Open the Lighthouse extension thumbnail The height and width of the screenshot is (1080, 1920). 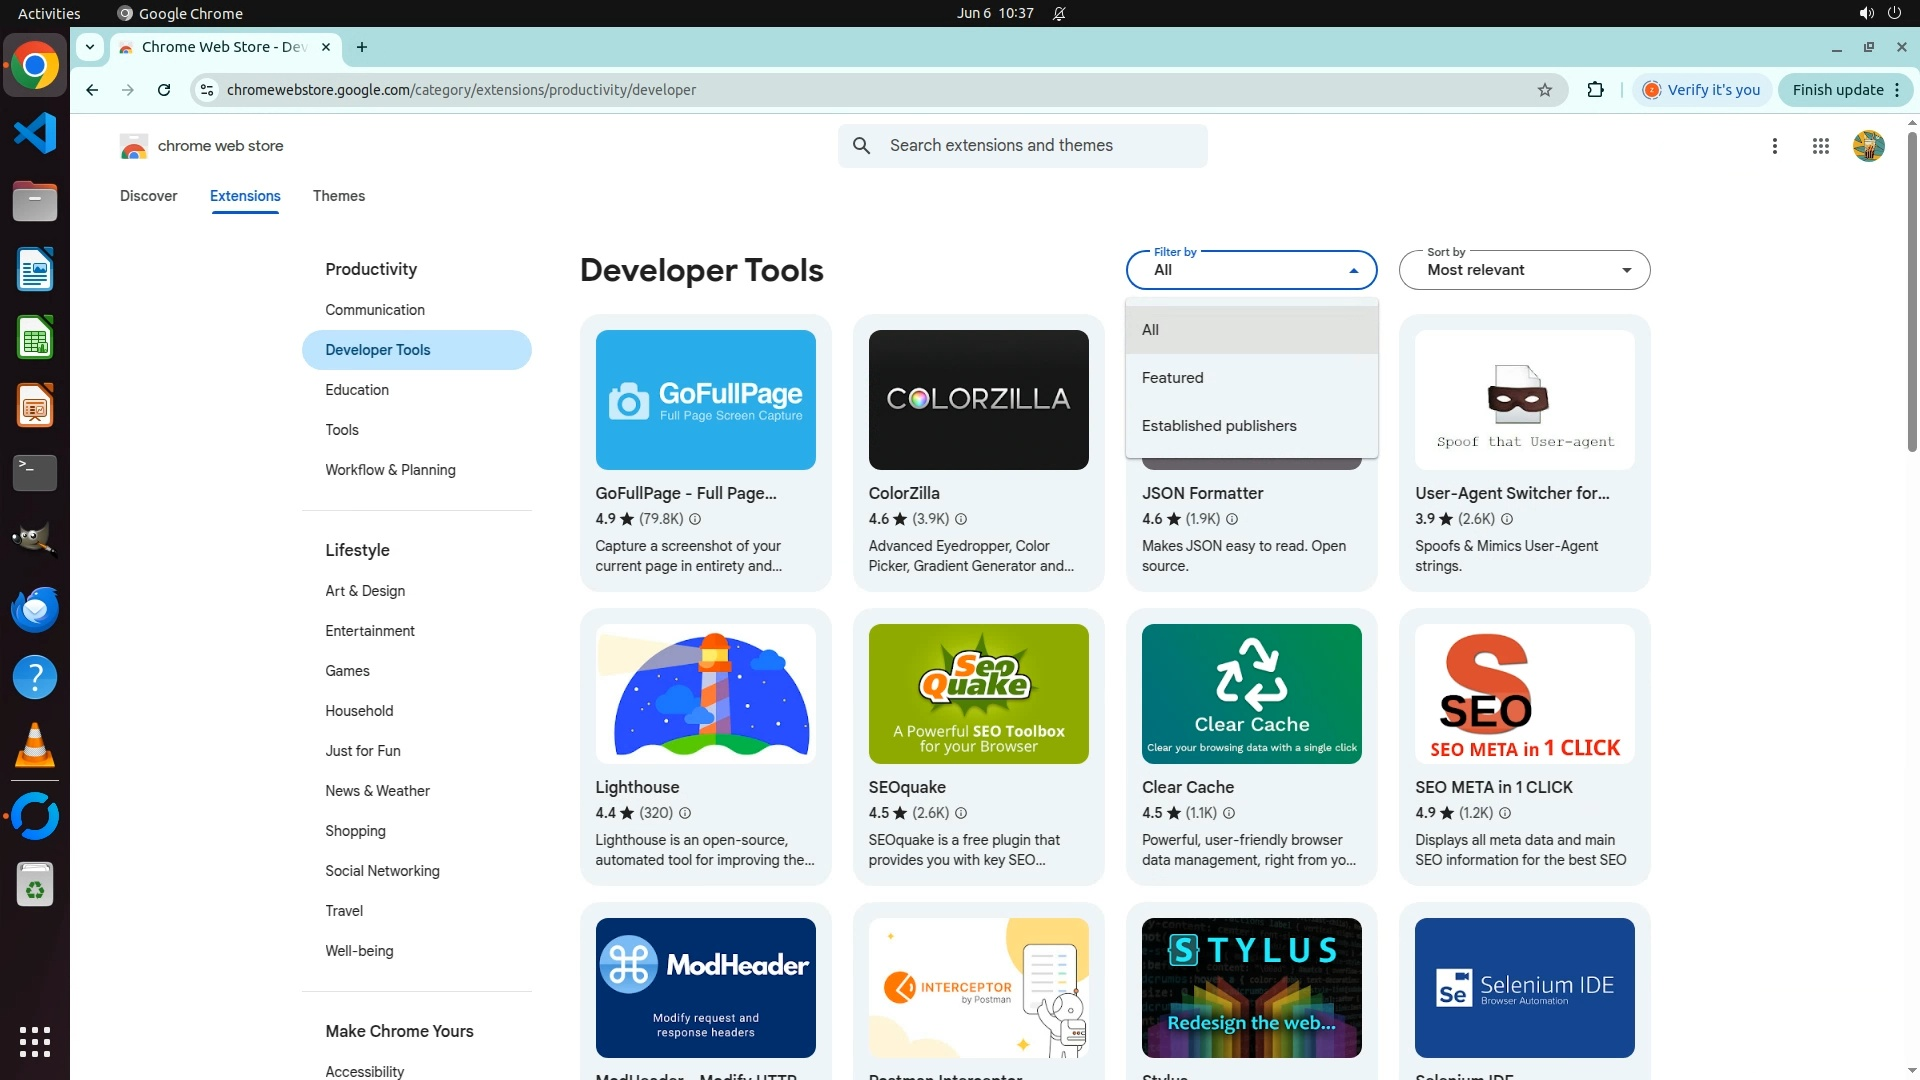(x=705, y=694)
